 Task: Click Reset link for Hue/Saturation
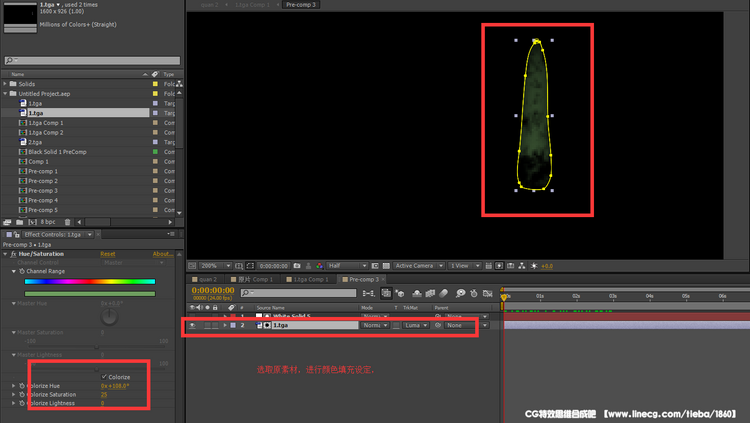click(108, 254)
